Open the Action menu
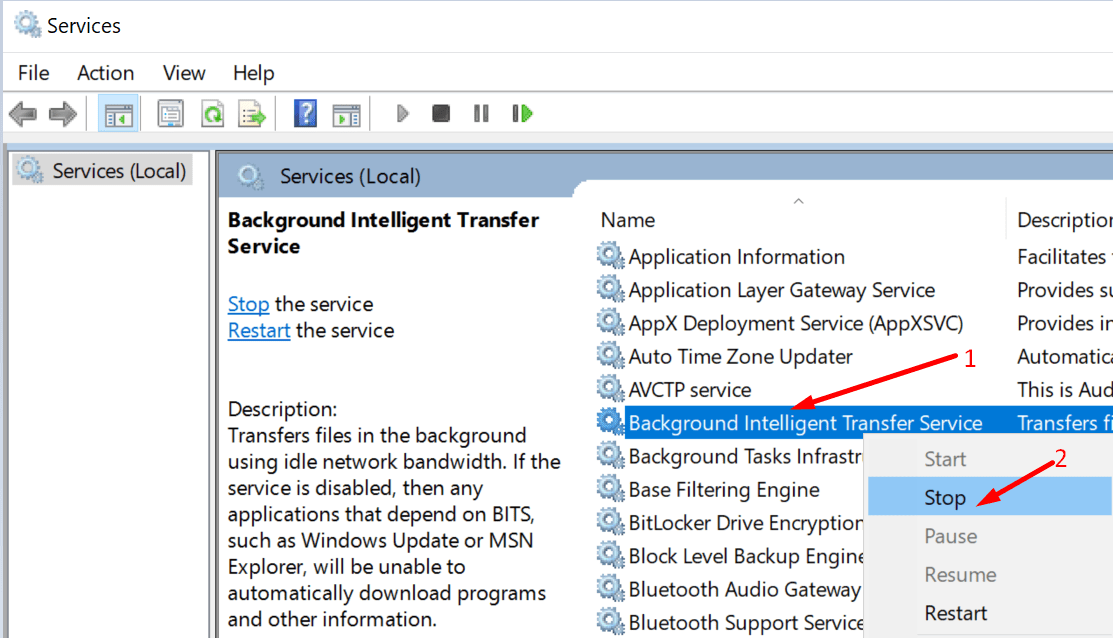Image resolution: width=1113 pixels, height=638 pixels. click(105, 73)
